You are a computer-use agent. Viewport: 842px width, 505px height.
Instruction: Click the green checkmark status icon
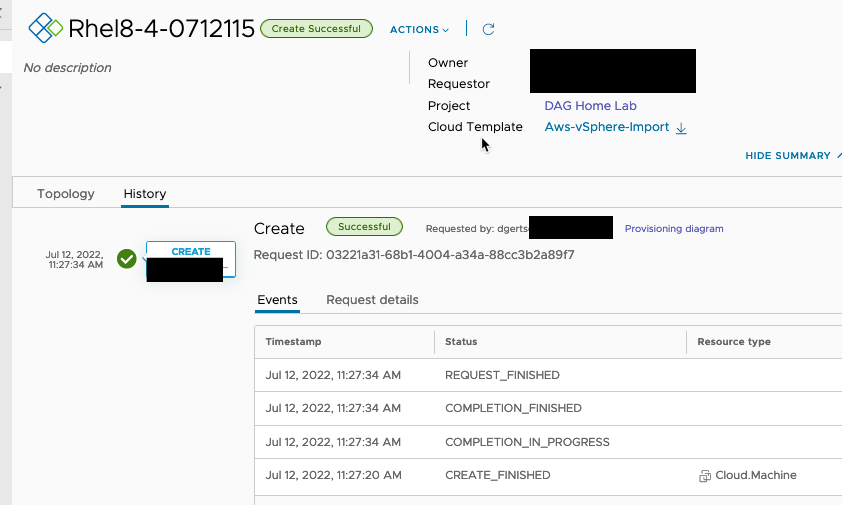click(127, 259)
